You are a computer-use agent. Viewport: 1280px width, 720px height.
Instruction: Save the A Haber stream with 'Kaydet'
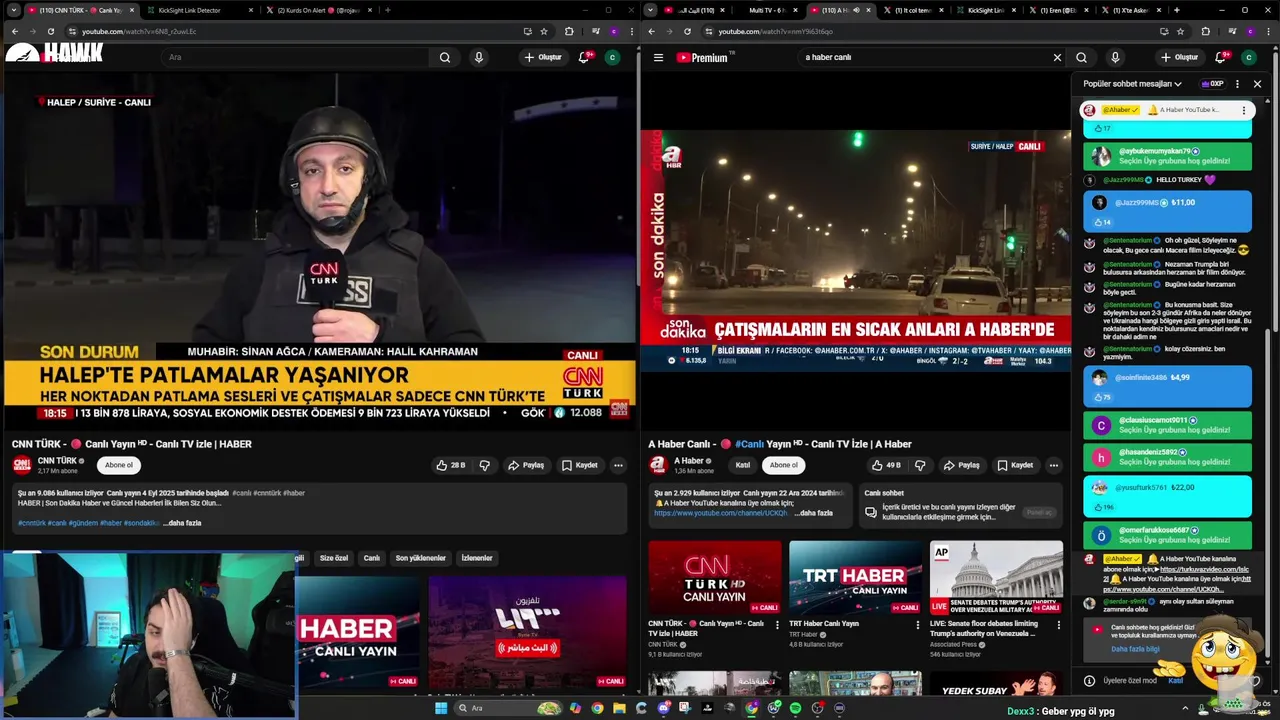(x=1014, y=465)
